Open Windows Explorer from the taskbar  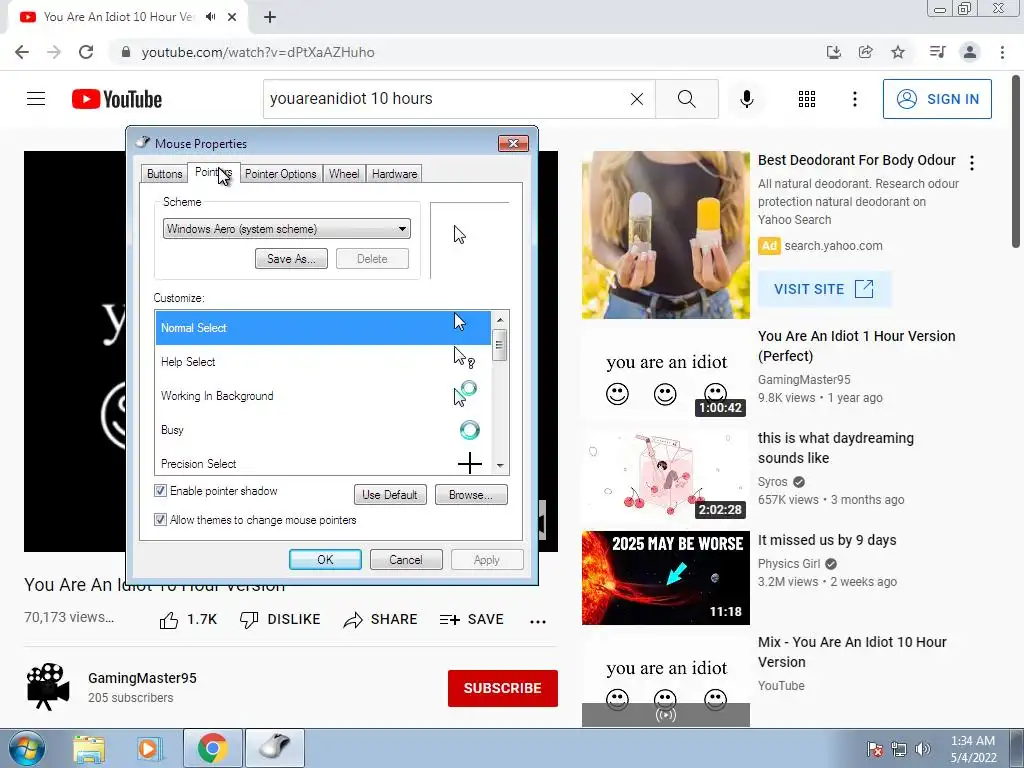89,748
